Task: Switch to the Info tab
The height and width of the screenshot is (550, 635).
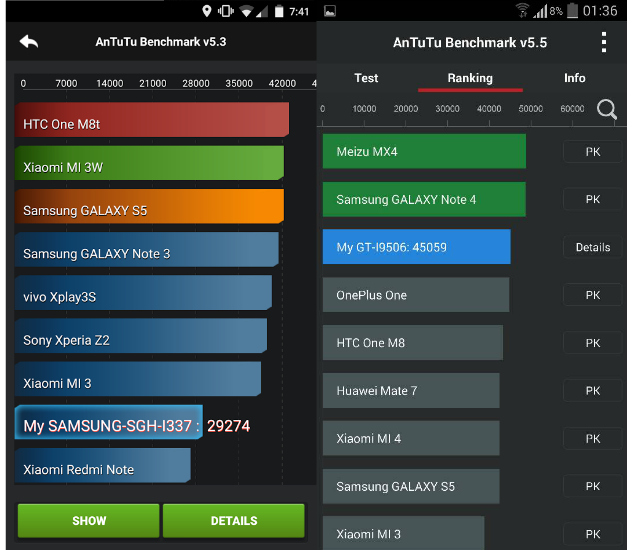Action: [575, 78]
